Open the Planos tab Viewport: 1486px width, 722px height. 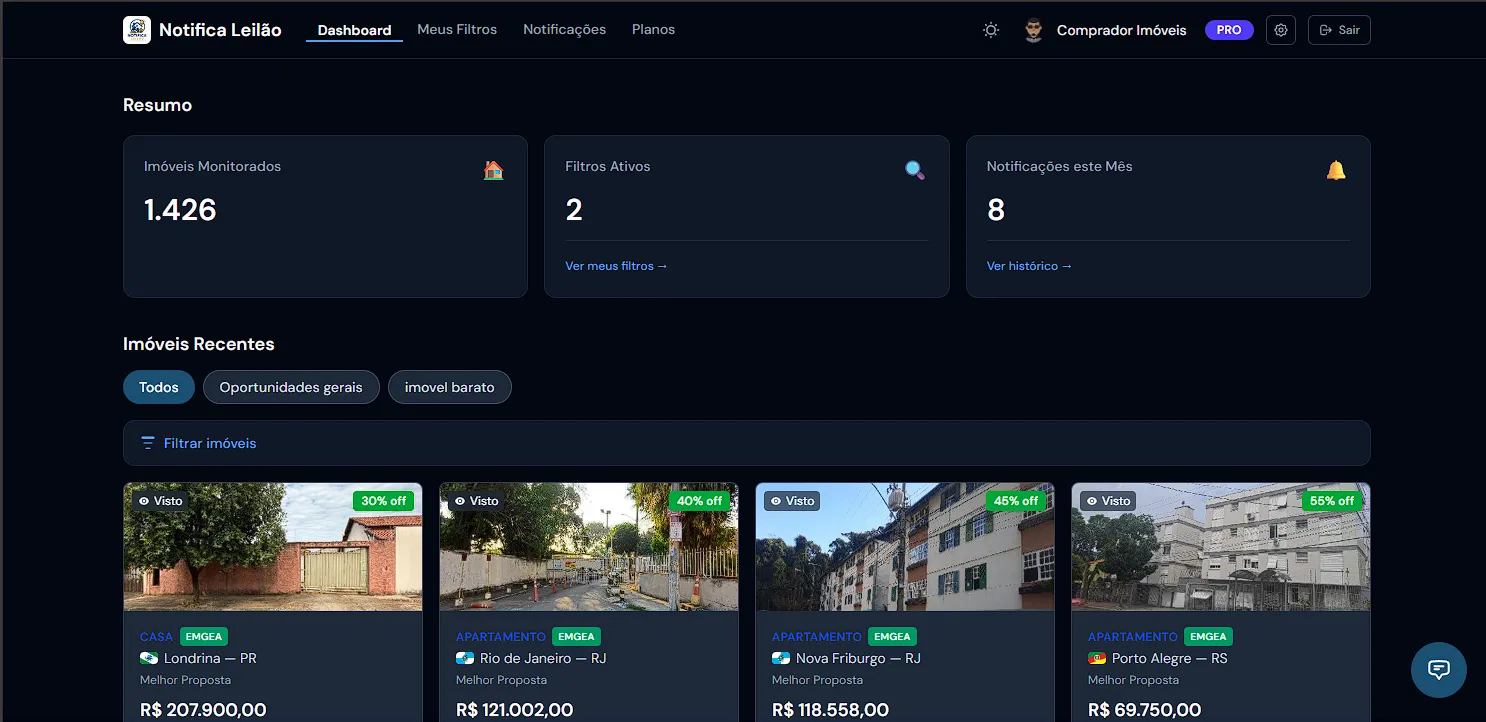tap(653, 30)
